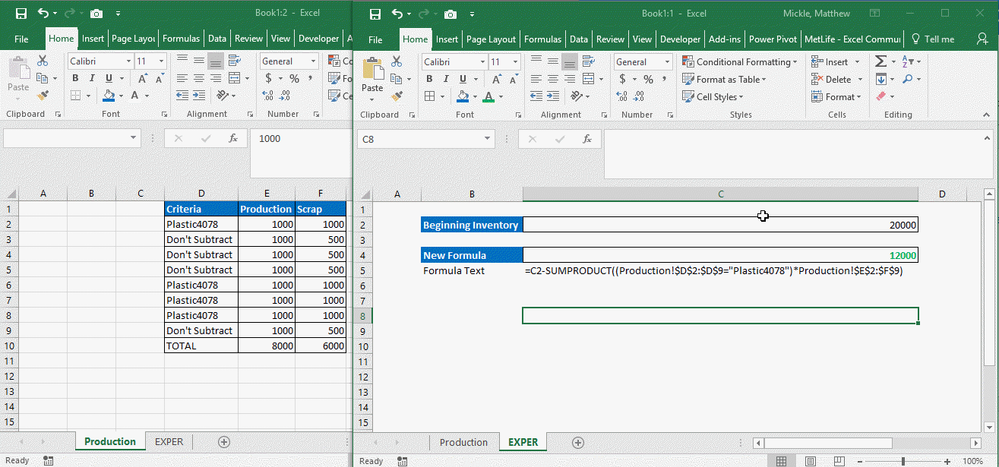Click the new sheet plus button in right window
This screenshot has width=999, height=467.
(578, 442)
